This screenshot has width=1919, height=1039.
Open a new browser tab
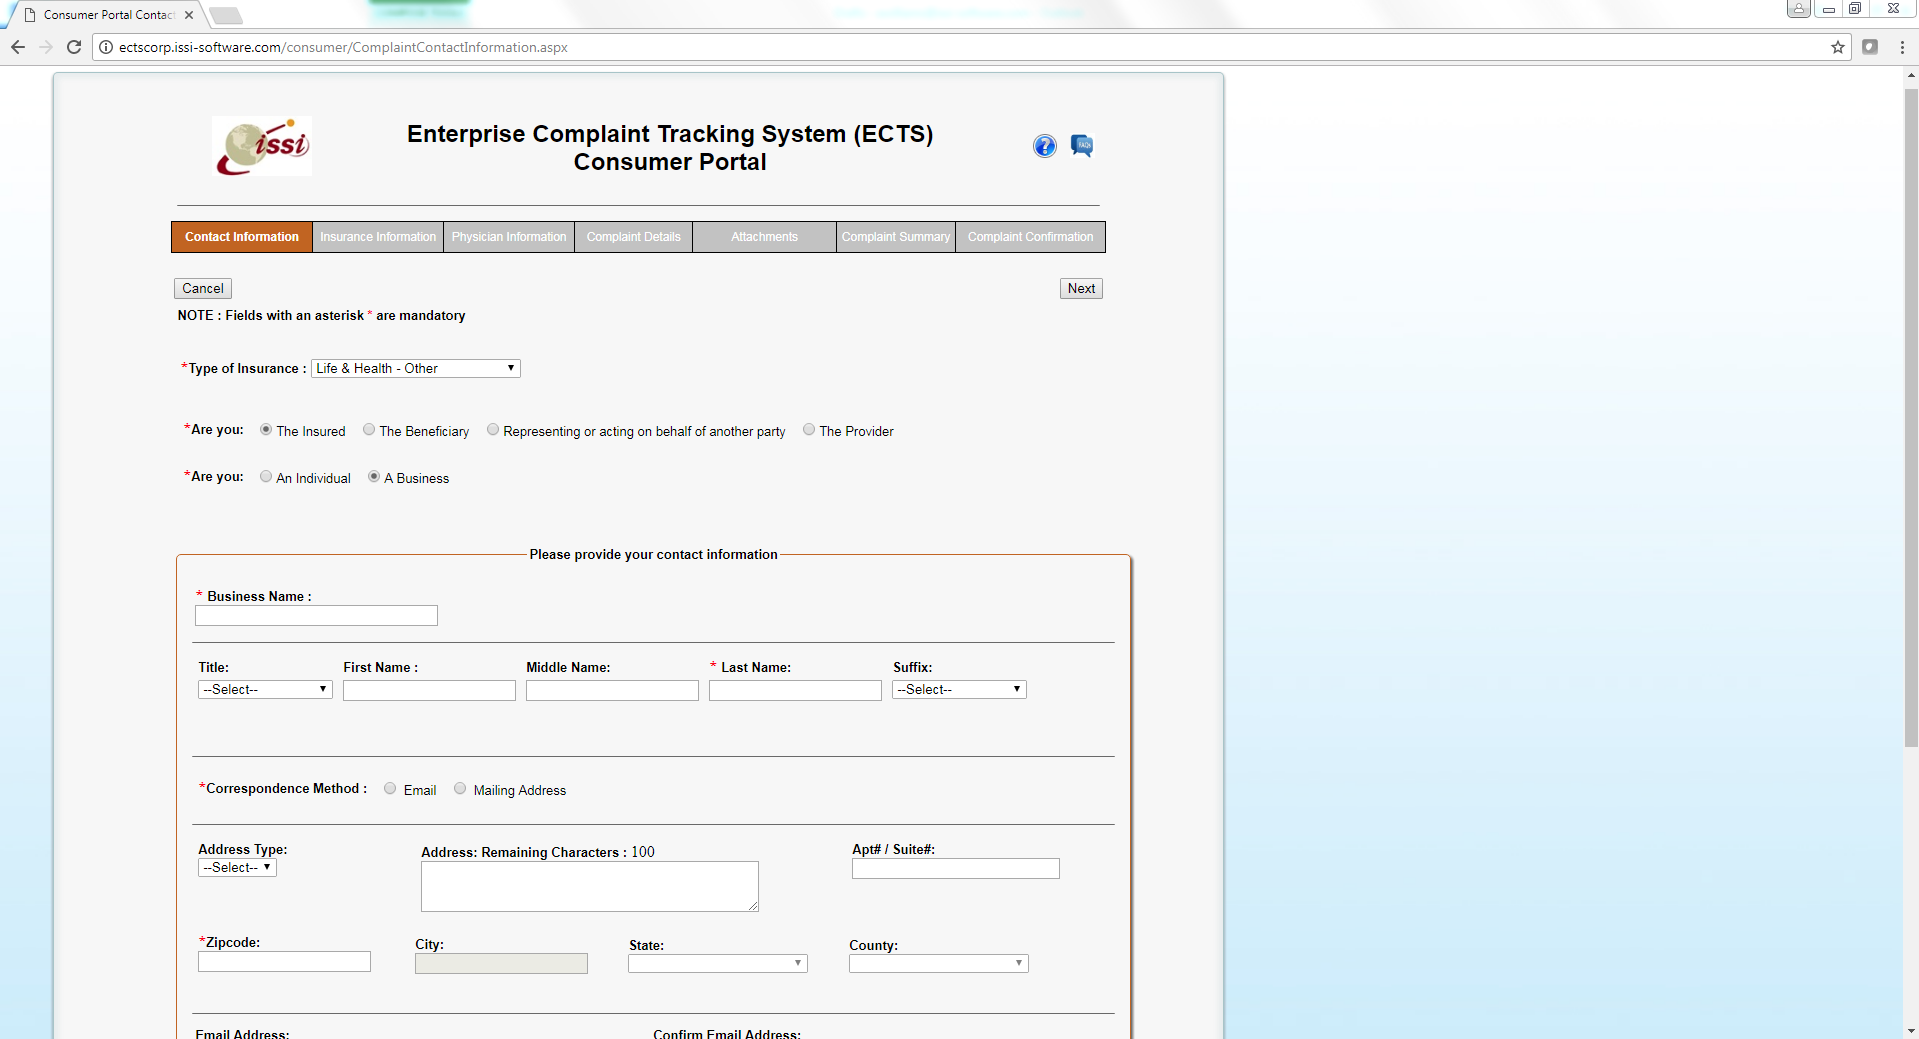(226, 15)
